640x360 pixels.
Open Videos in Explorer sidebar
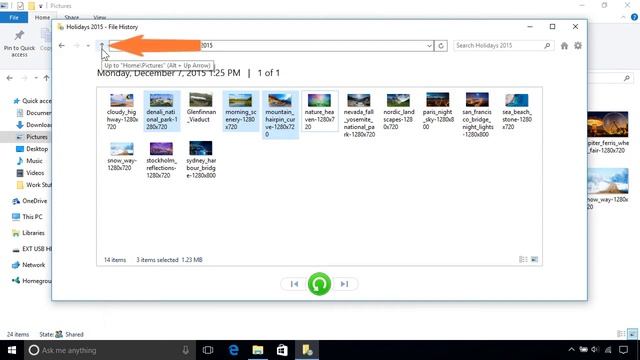[30, 173]
